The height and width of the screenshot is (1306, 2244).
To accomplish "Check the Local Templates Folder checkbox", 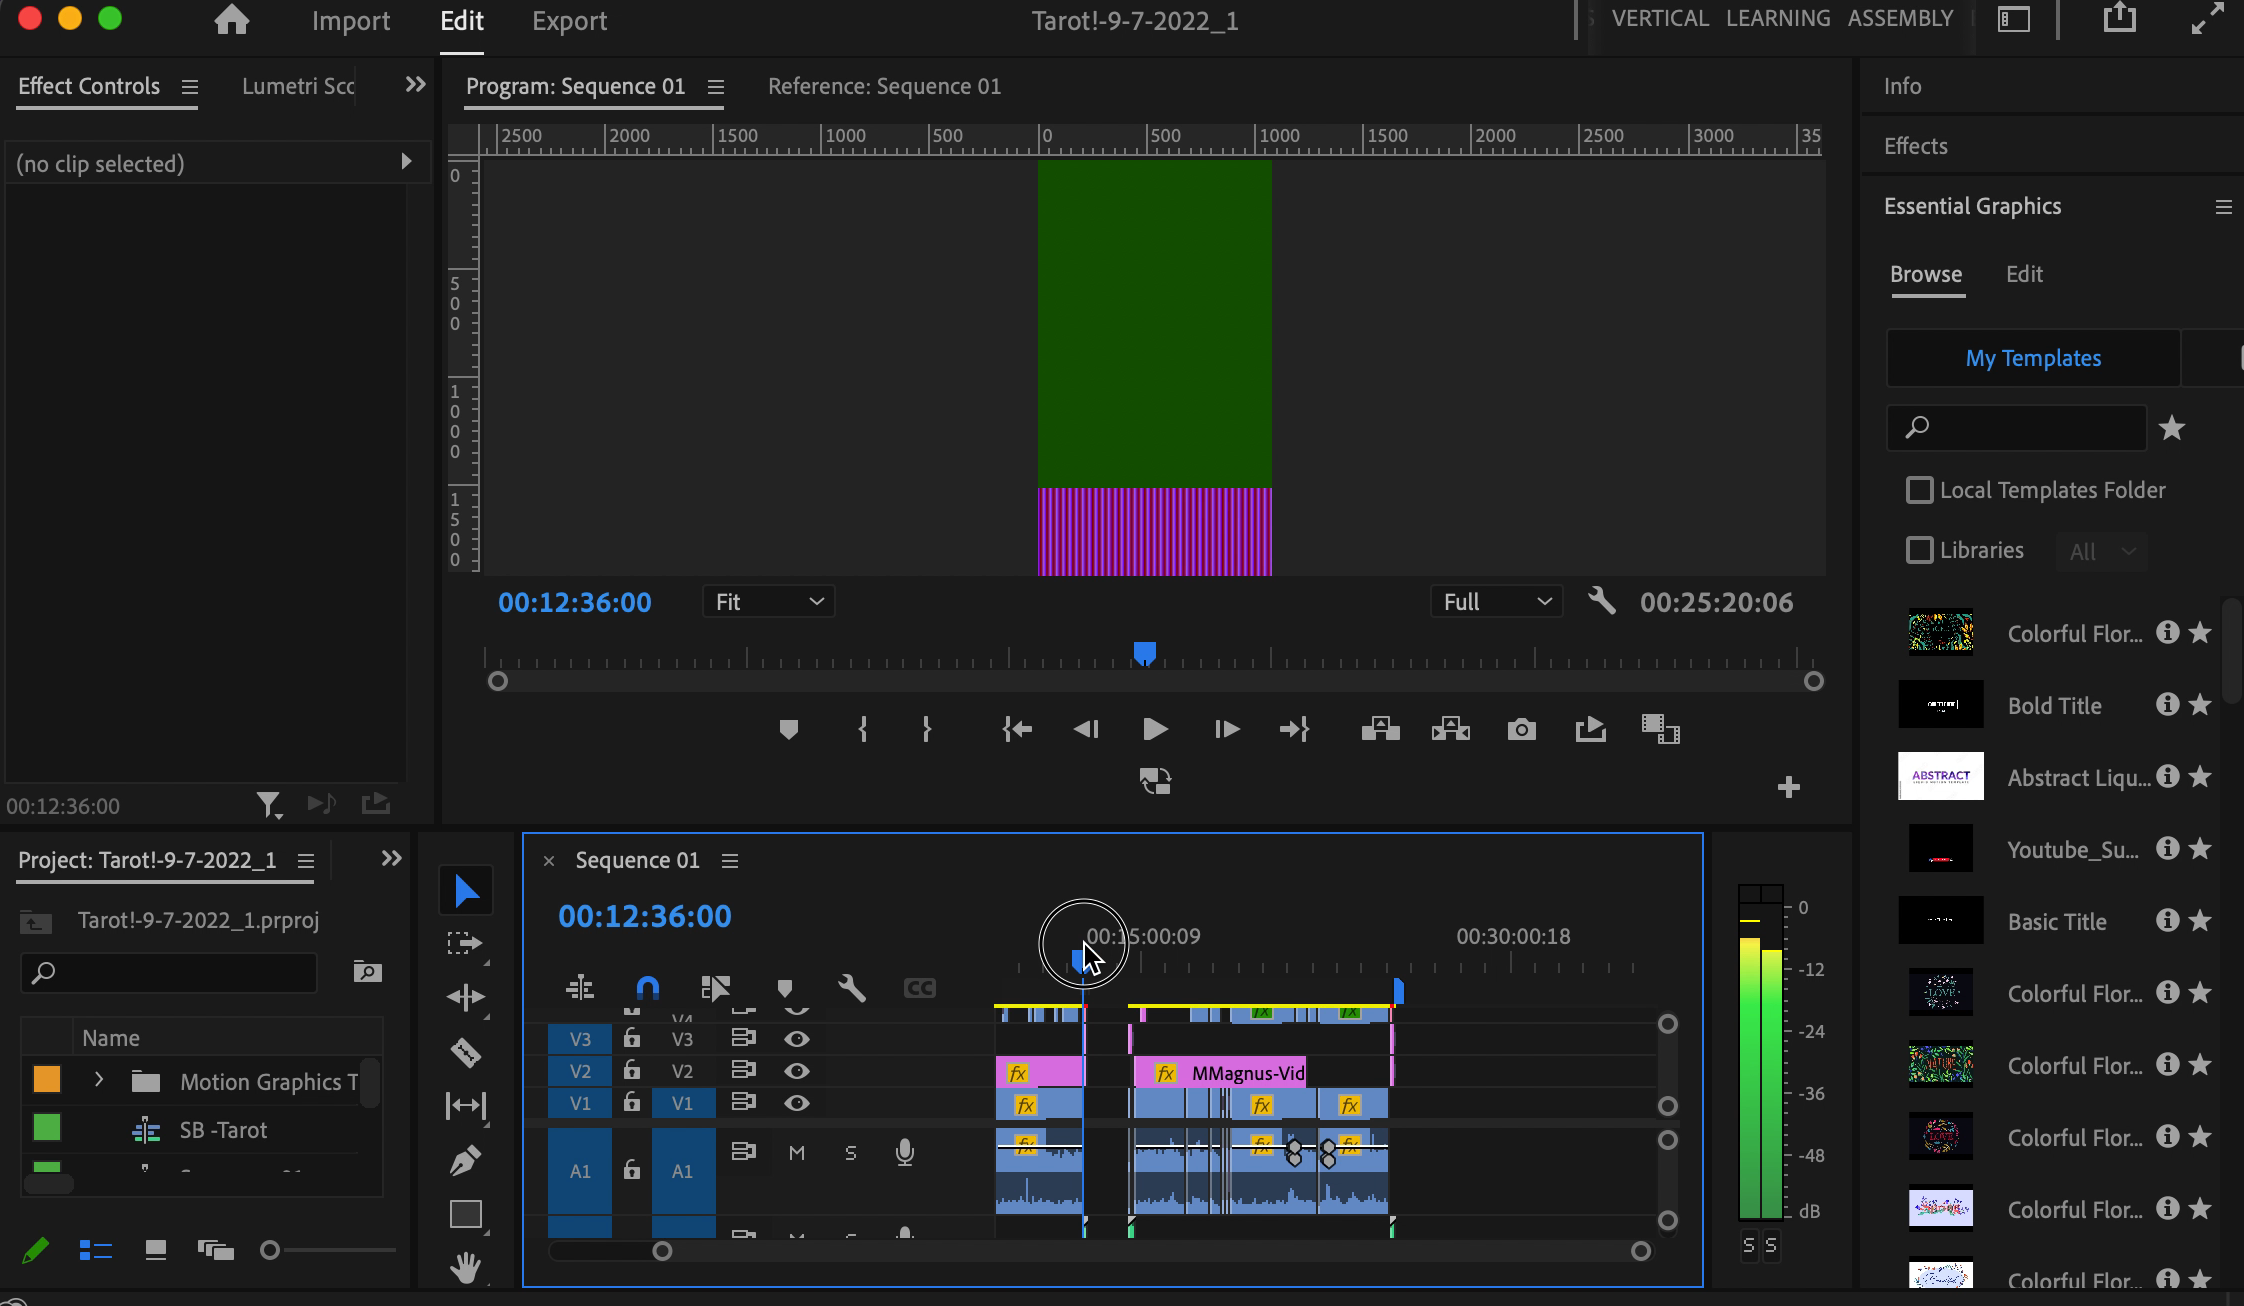I will click(1921, 490).
